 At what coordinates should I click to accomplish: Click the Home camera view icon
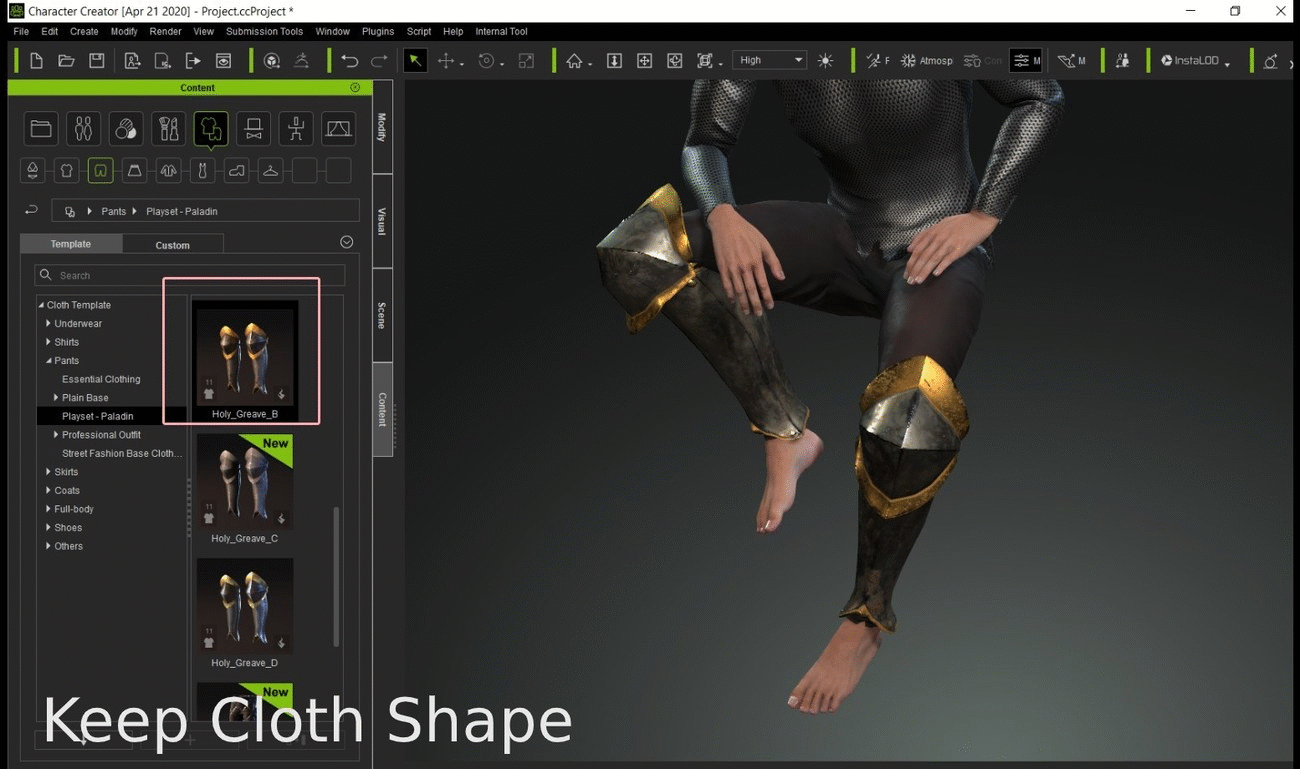574,61
